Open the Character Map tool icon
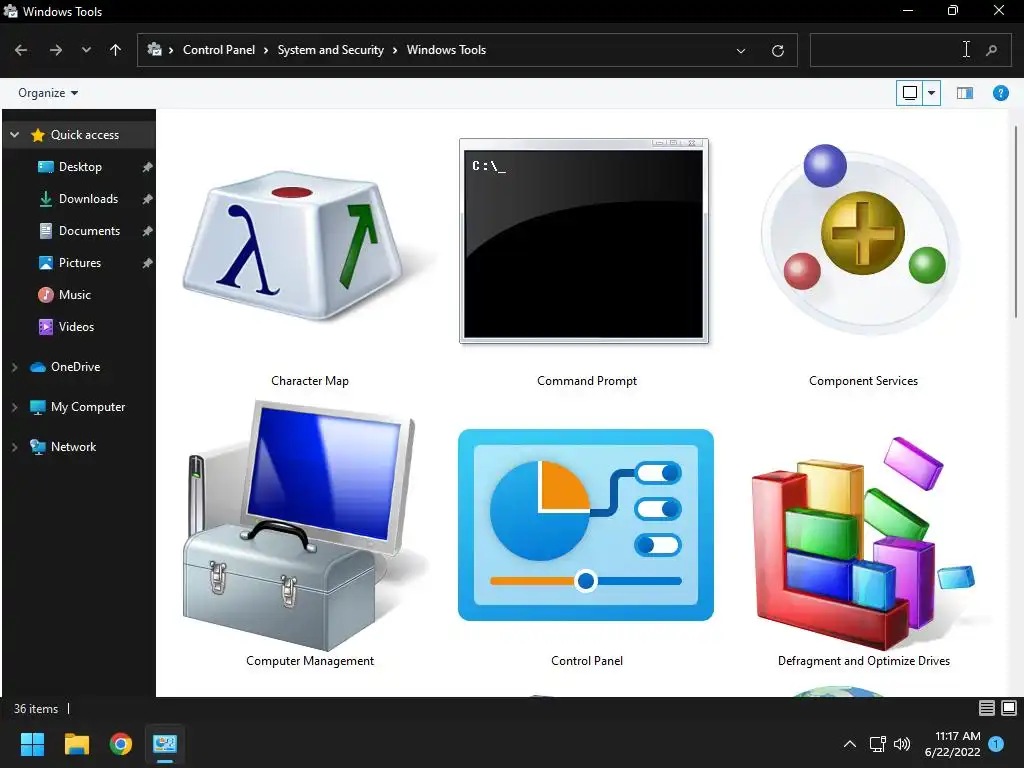 coord(309,247)
